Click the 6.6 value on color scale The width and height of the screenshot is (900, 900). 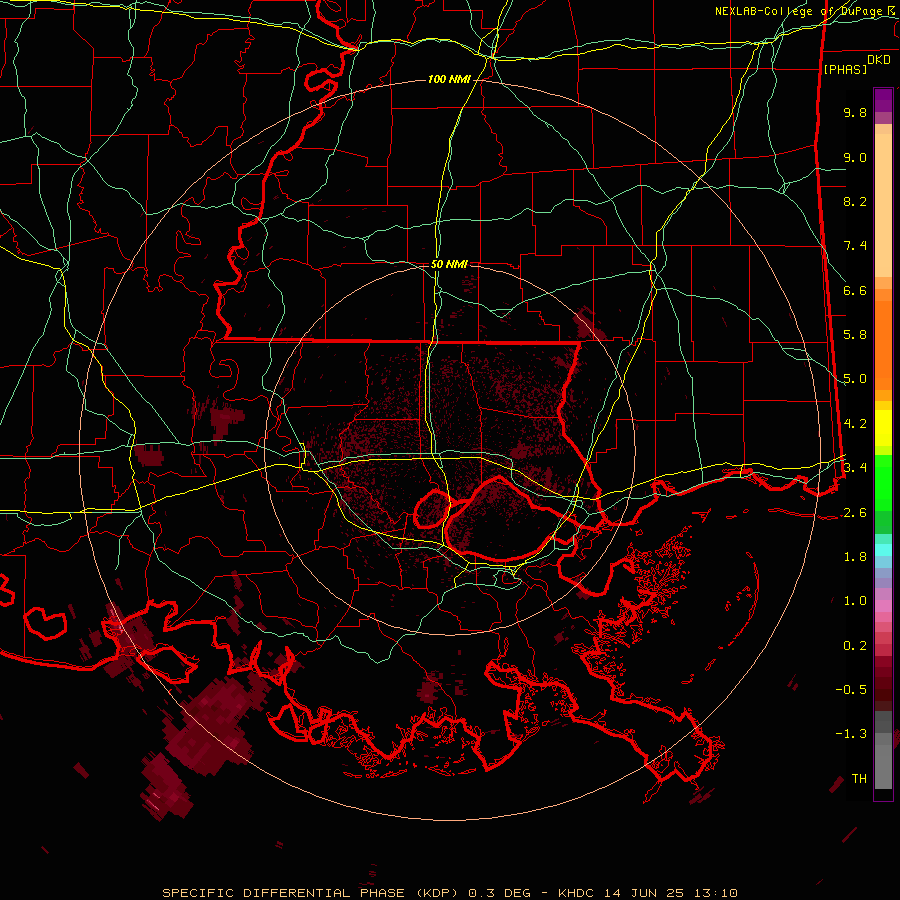pyautogui.click(x=855, y=290)
